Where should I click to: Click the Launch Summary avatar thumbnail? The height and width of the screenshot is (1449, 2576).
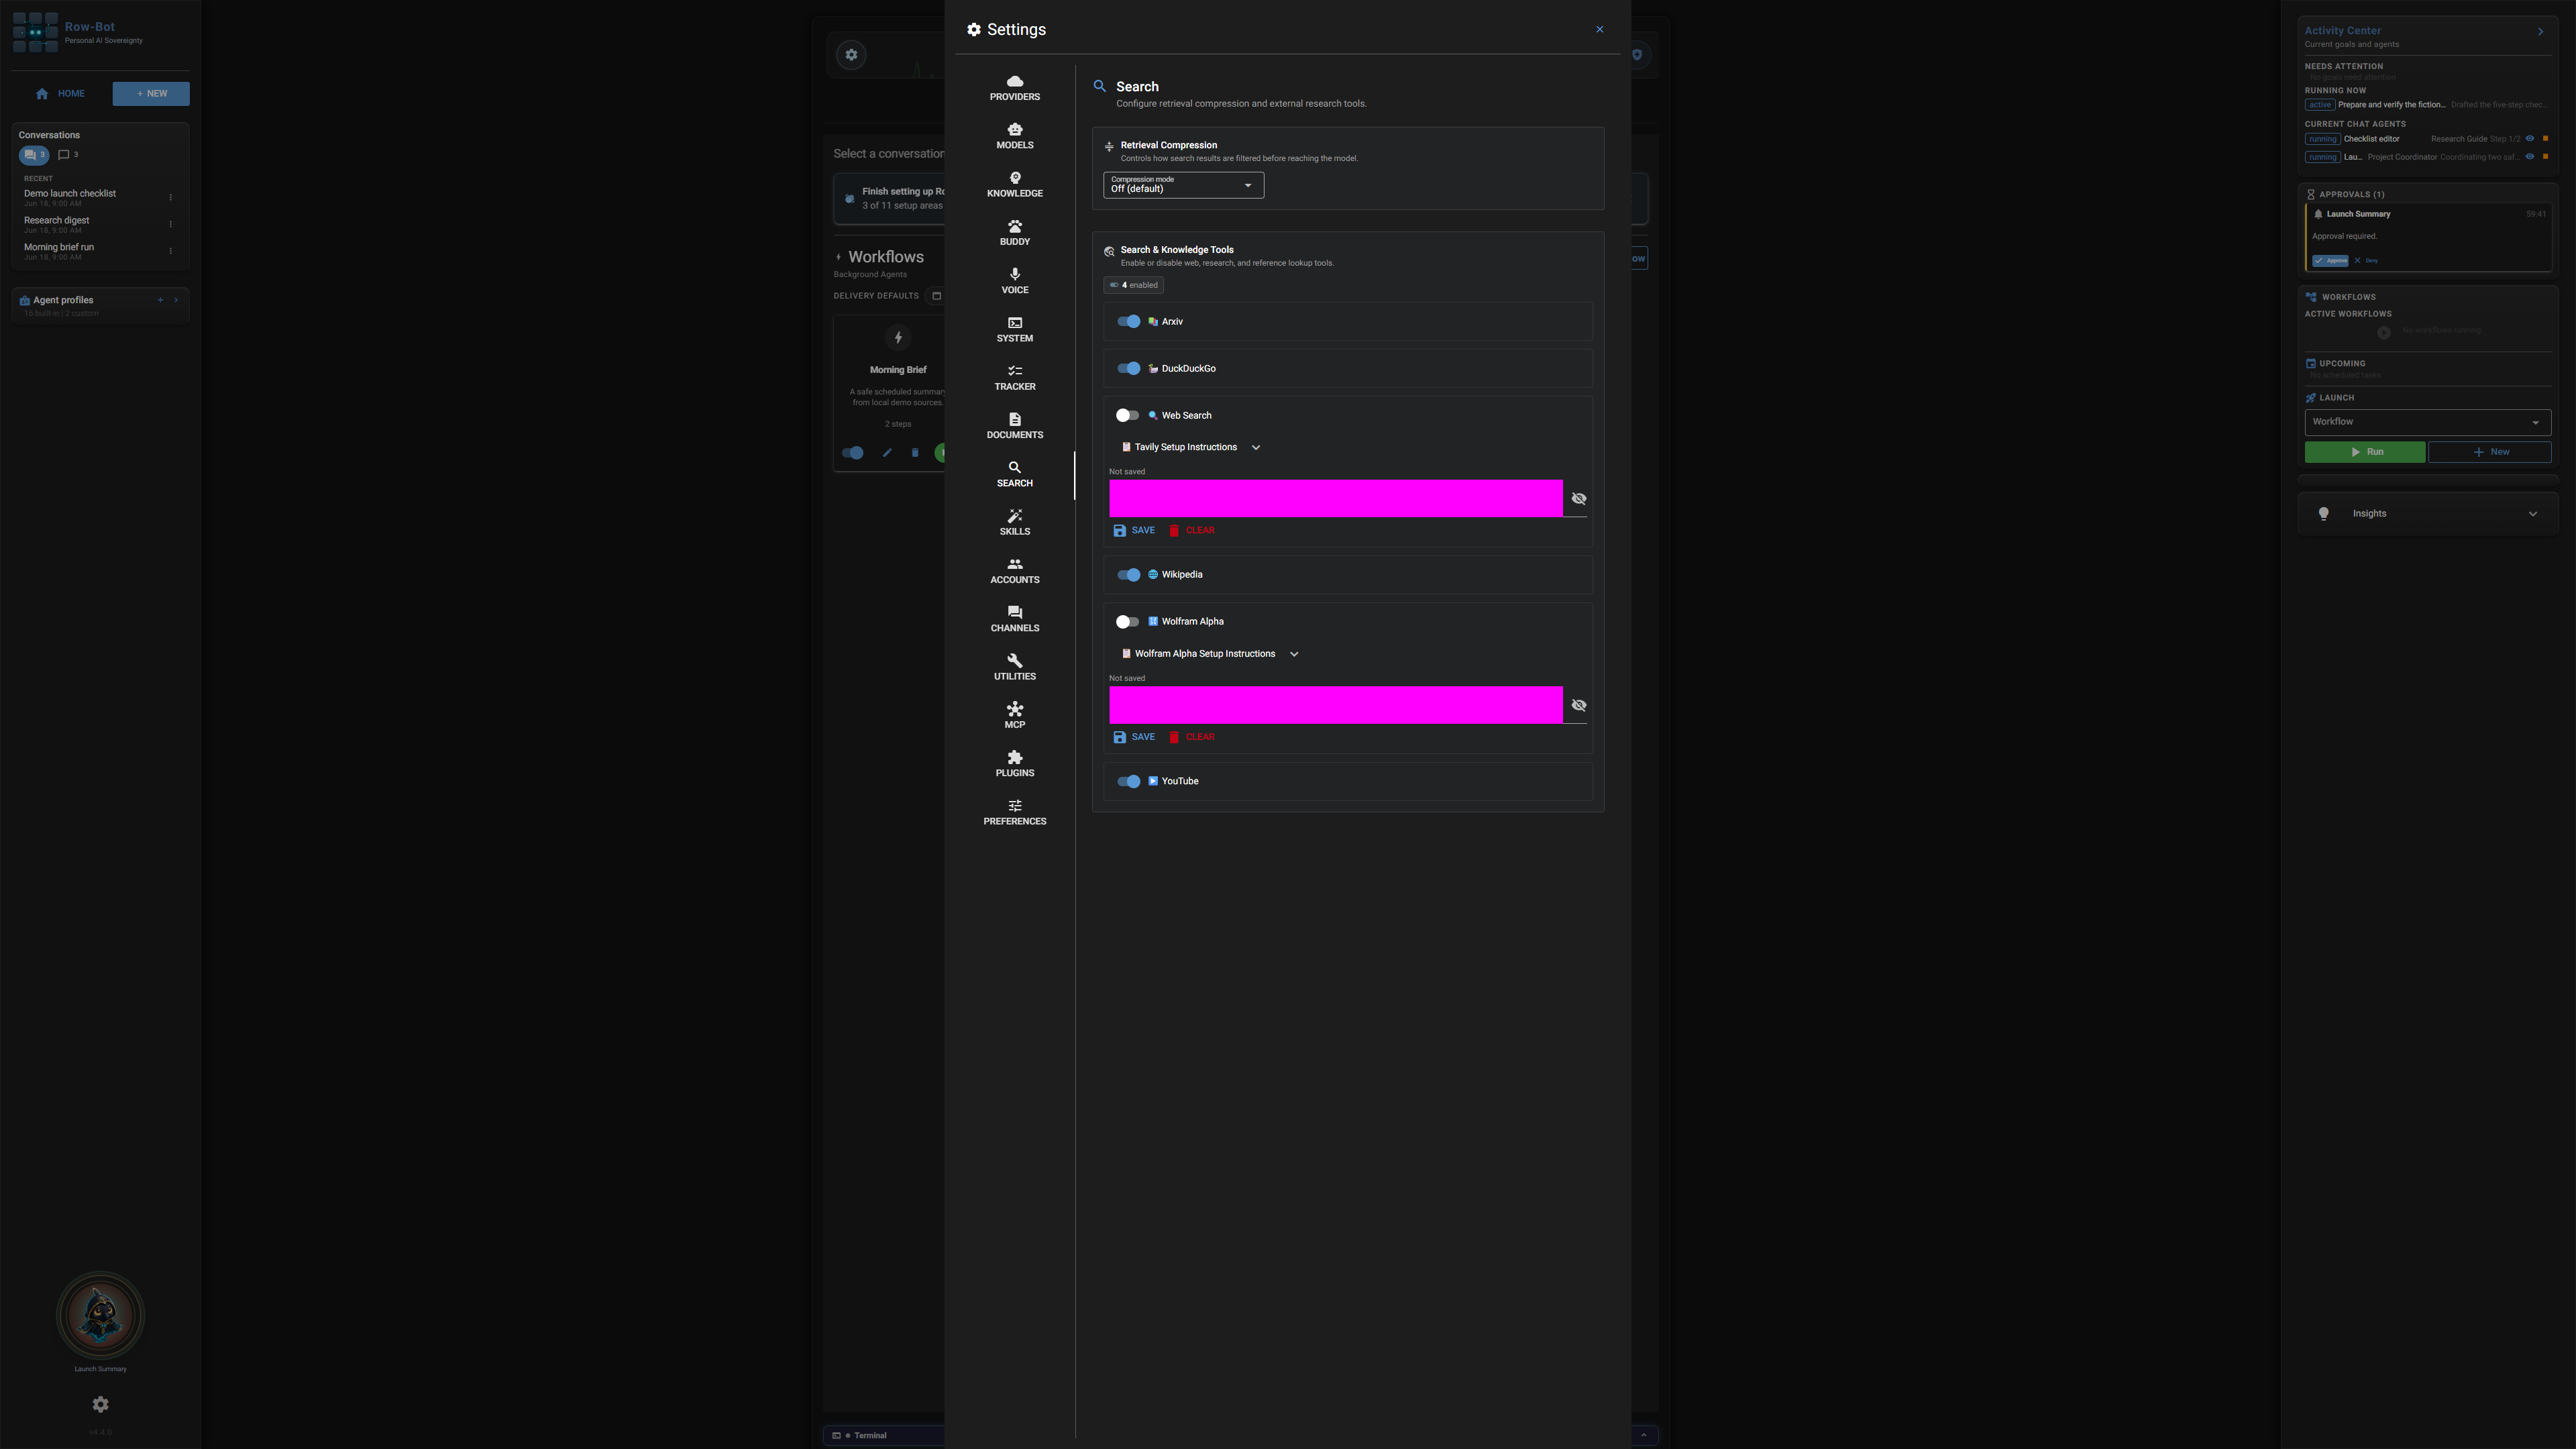100,1316
